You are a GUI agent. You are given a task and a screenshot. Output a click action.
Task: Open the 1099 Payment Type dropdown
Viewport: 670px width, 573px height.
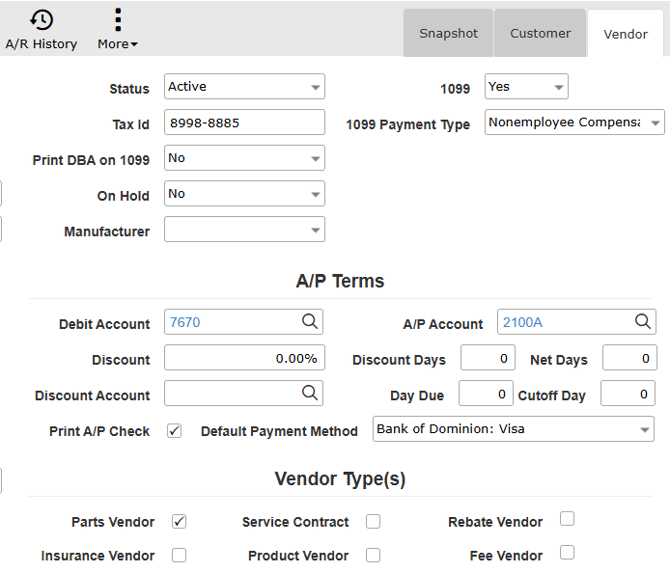(x=574, y=123)
